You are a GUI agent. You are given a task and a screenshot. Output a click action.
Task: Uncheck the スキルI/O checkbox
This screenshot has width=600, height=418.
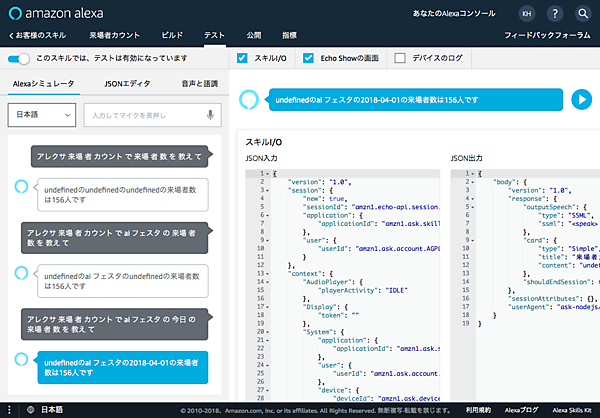pyautogui.click(x=243, y=58)
